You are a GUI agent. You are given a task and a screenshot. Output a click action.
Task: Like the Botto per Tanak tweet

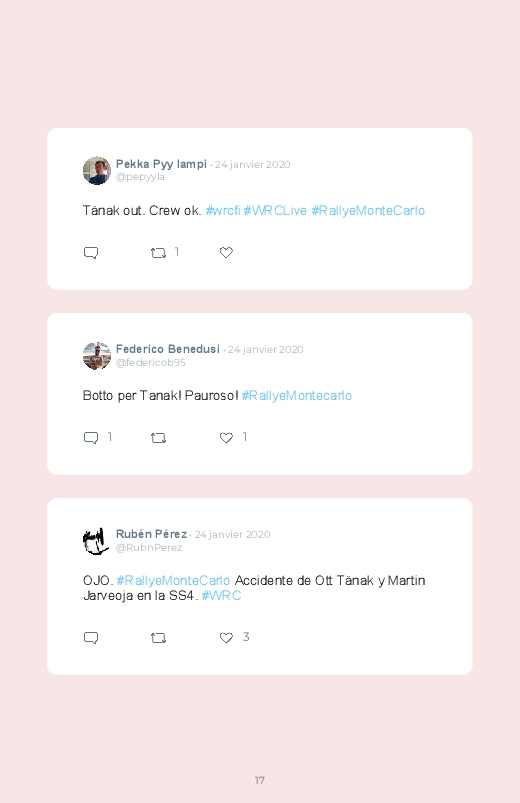tap(226, 438)
